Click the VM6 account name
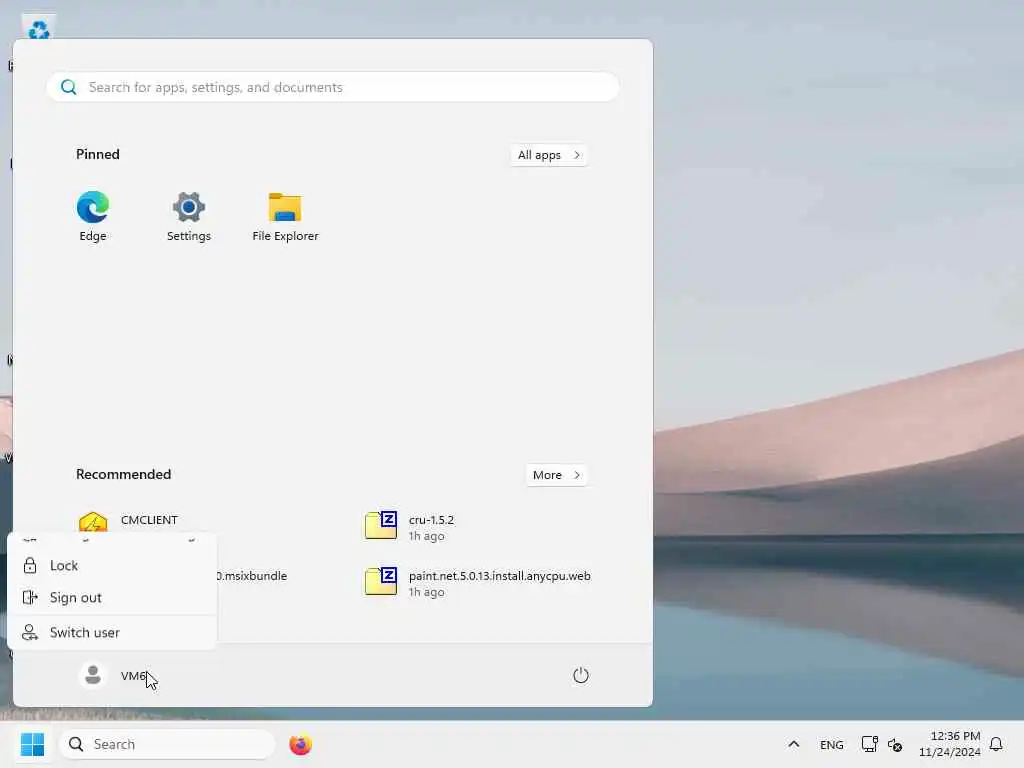1024x768 pixels. (x=134, y=675)
